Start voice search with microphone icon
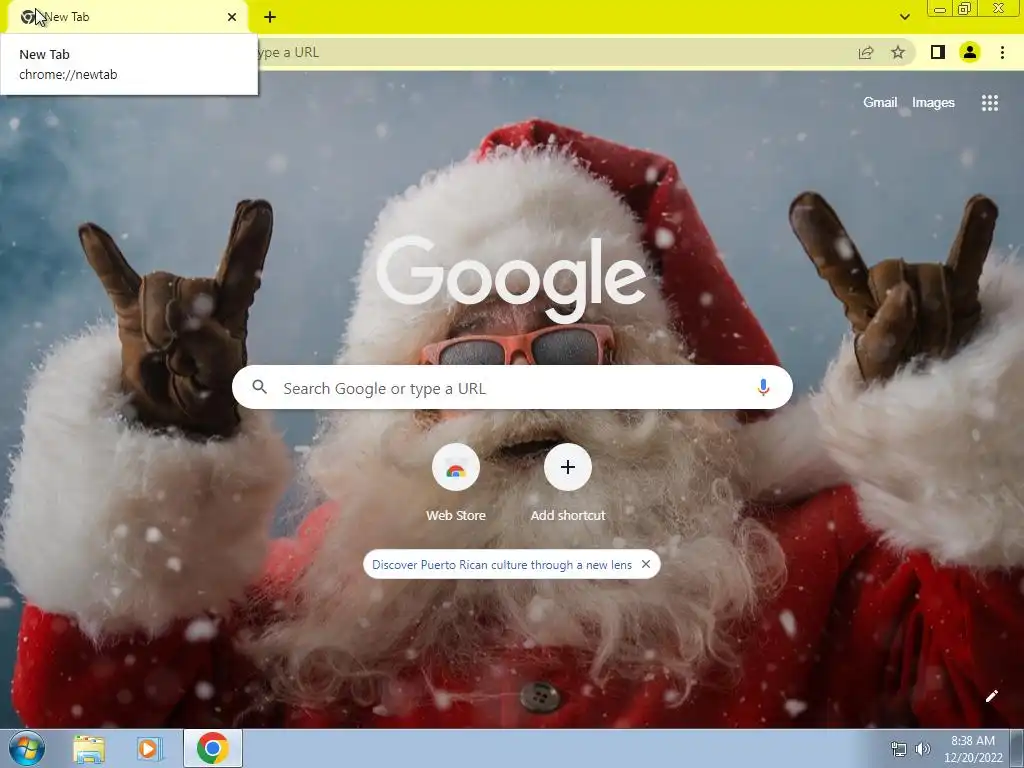Screen dimensions: 1024x768 click(x=763, y=387)
